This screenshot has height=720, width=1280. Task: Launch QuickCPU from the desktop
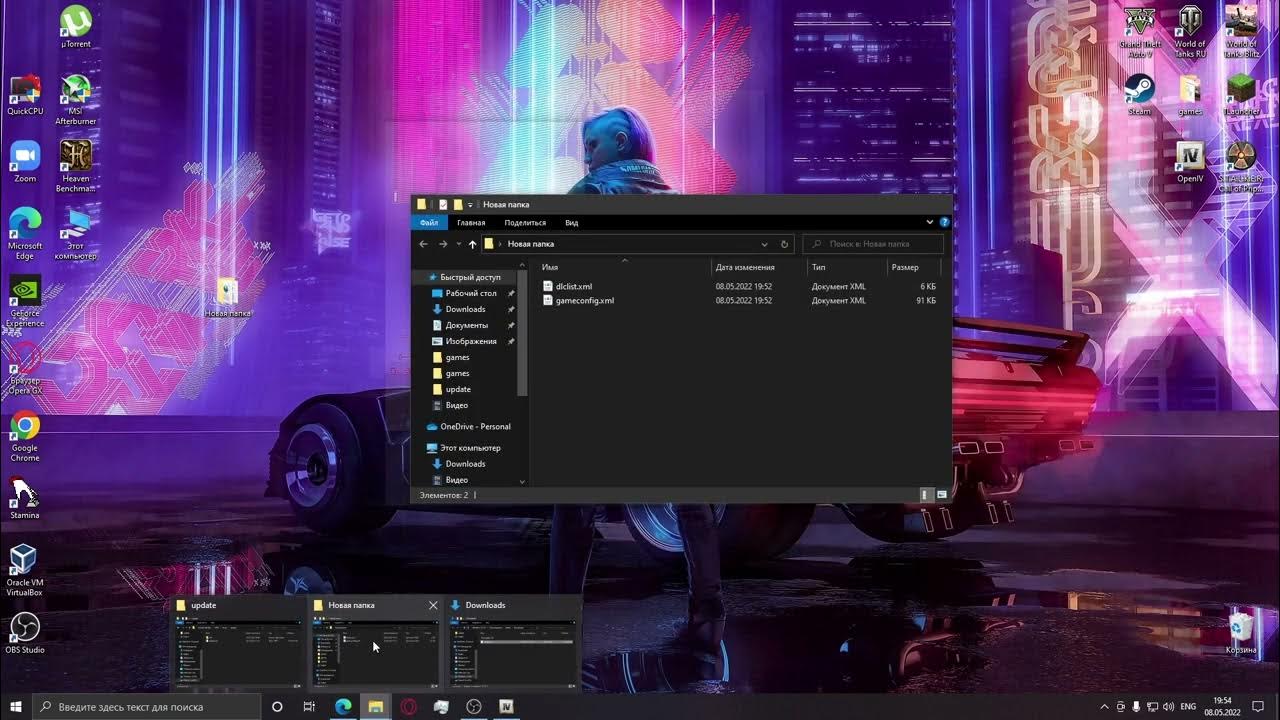pos(25,95)
